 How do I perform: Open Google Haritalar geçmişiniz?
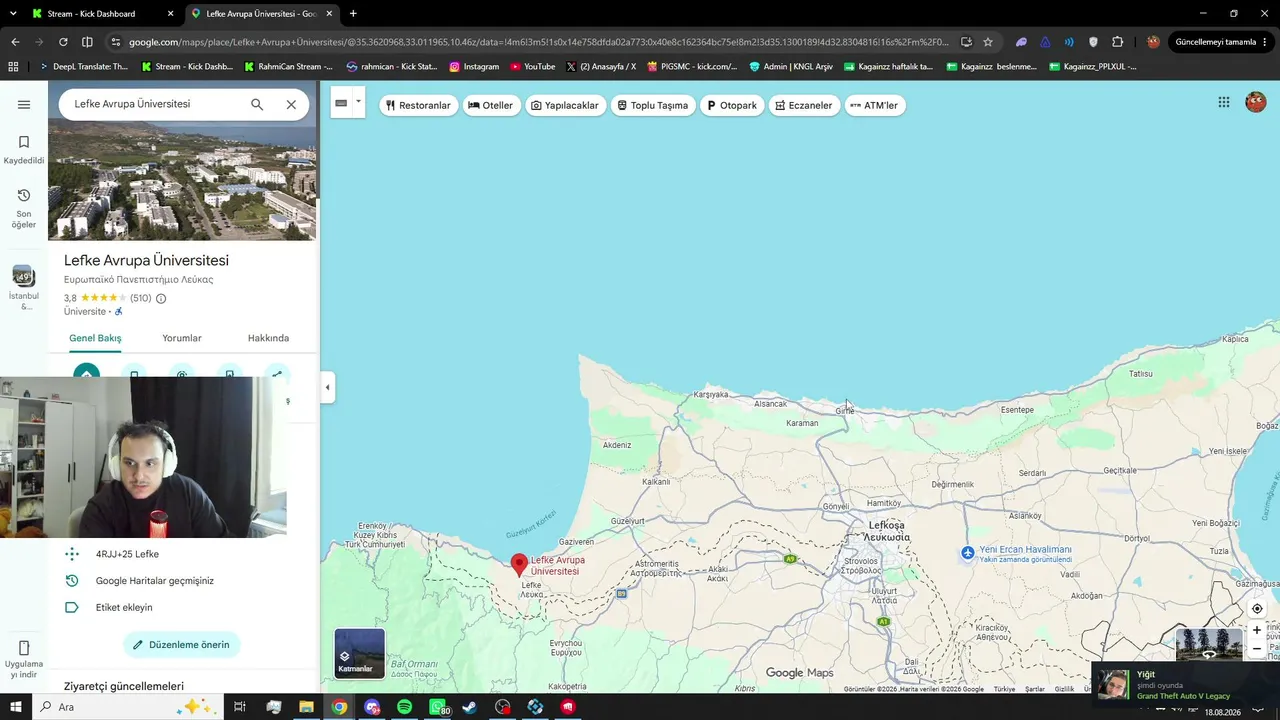(x=155, y=581)
